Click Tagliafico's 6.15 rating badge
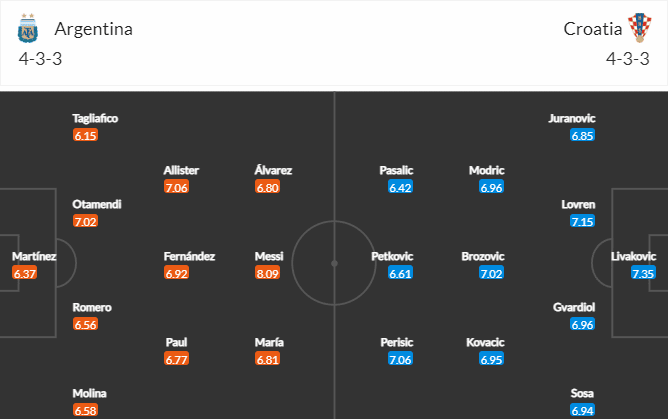 (x=85, y=135)
